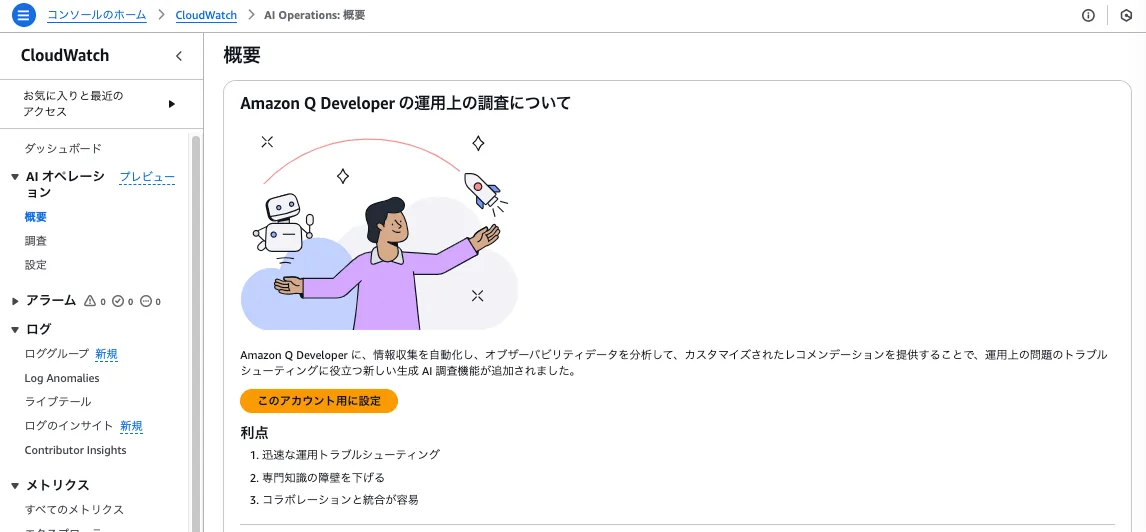
Task: Click the プレビュー badge link
Action: (147, 177)
